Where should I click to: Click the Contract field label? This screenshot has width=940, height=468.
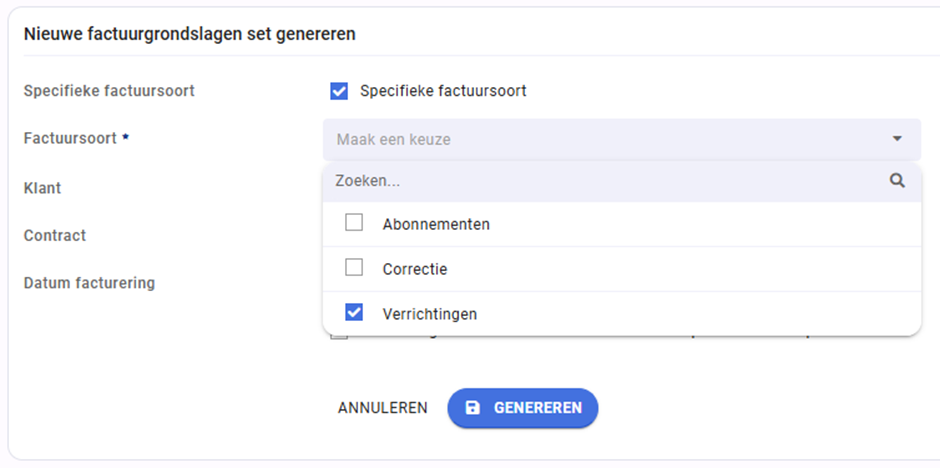(x=55, y=235)
